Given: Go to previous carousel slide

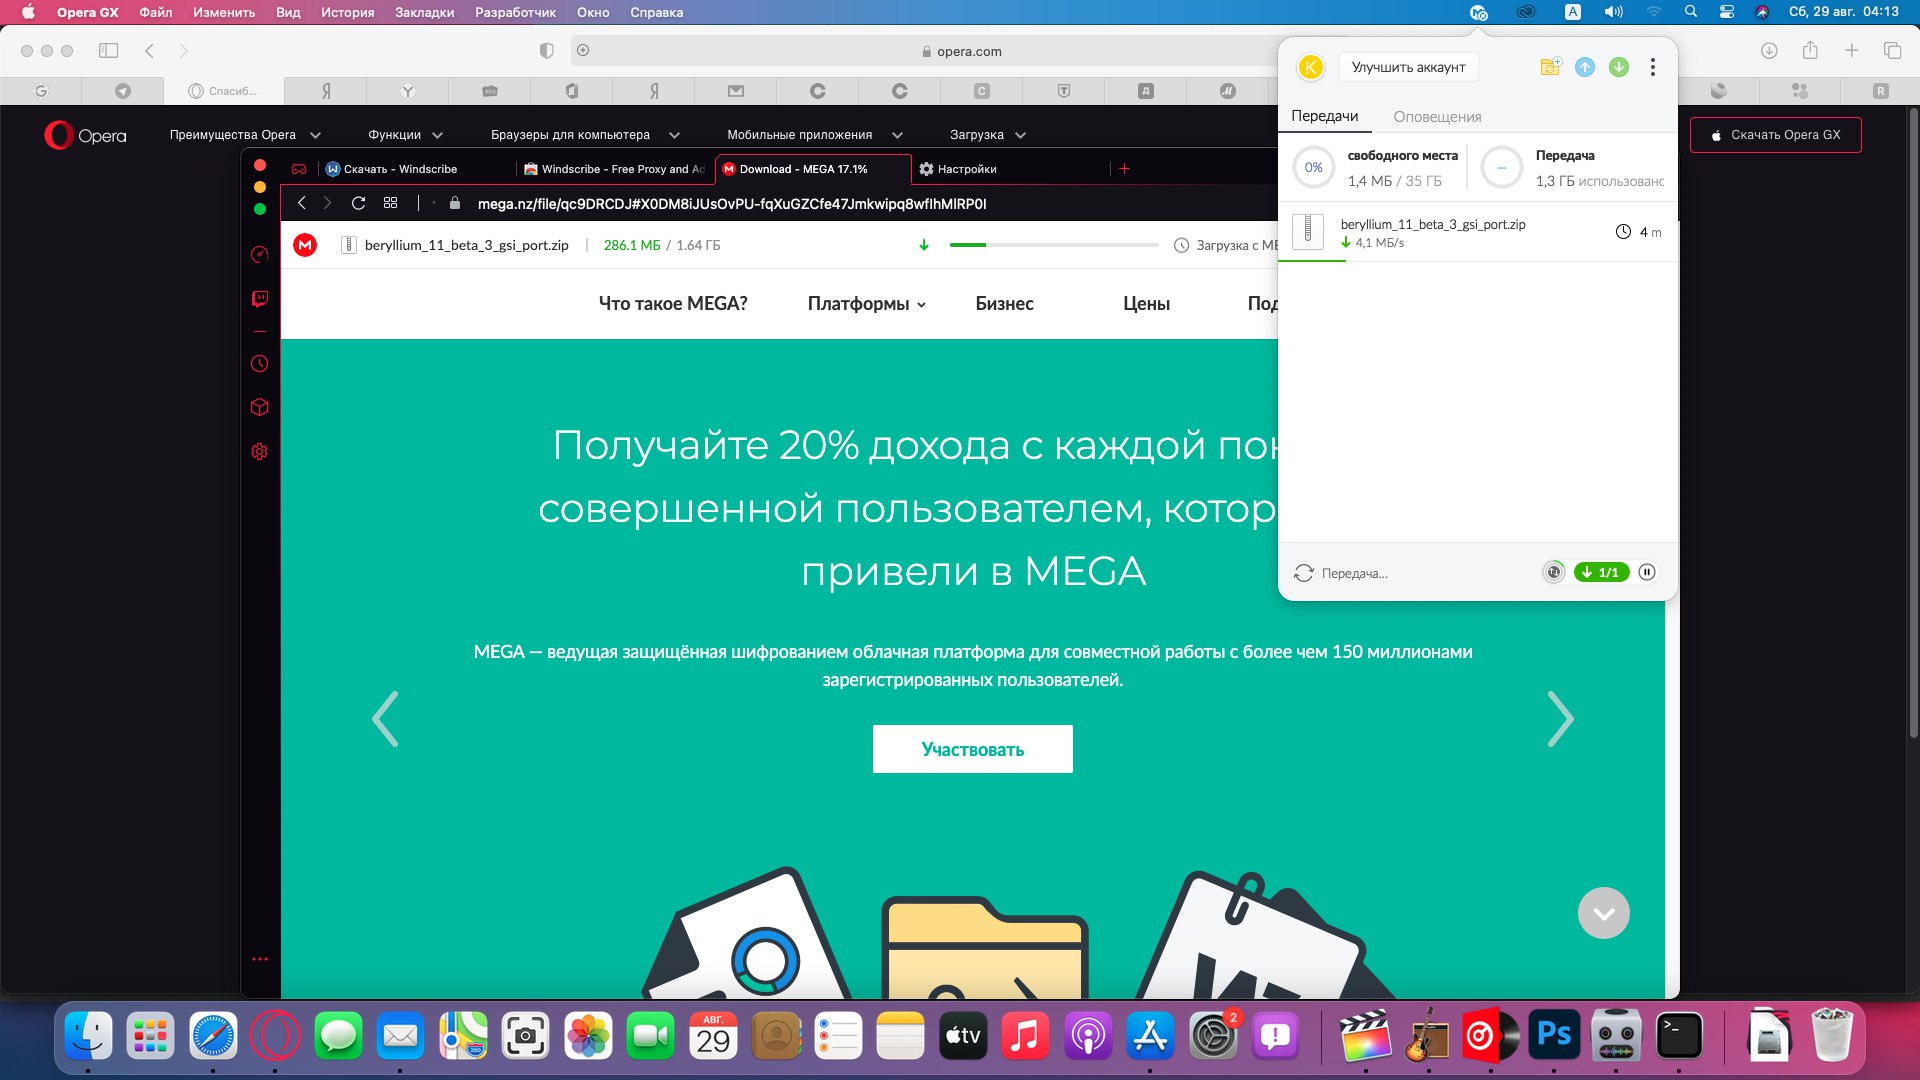Looking at the screenshot, I should coord(385,719).
